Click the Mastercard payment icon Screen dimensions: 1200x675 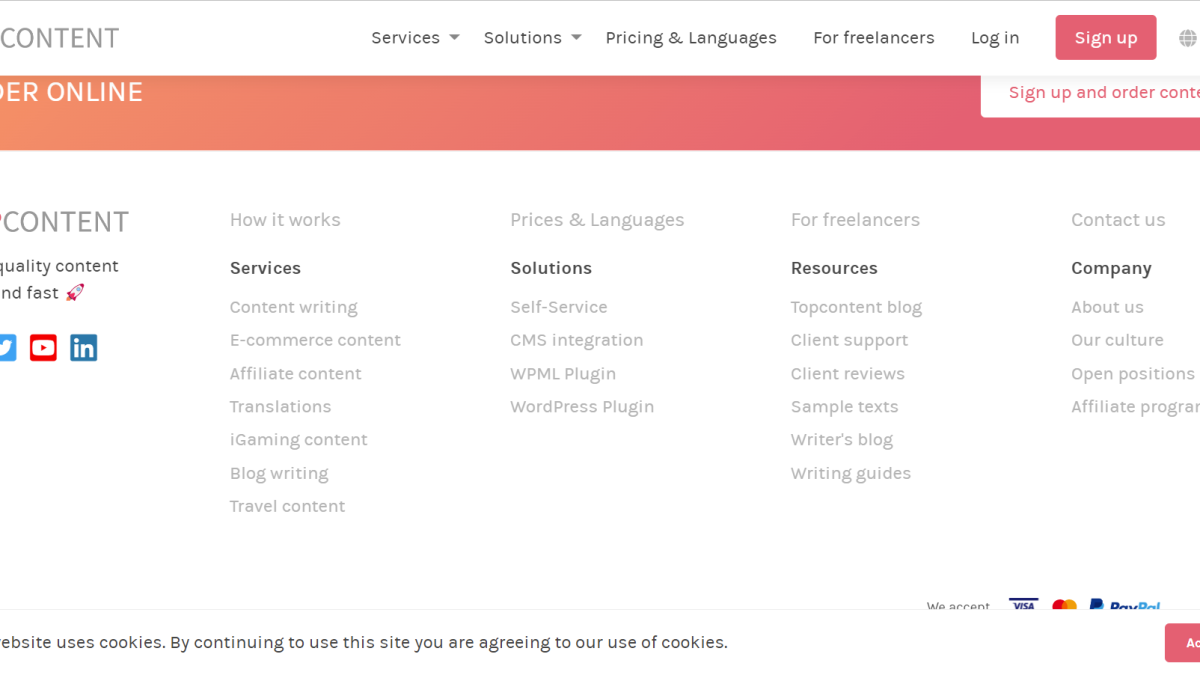point(1064,605)
